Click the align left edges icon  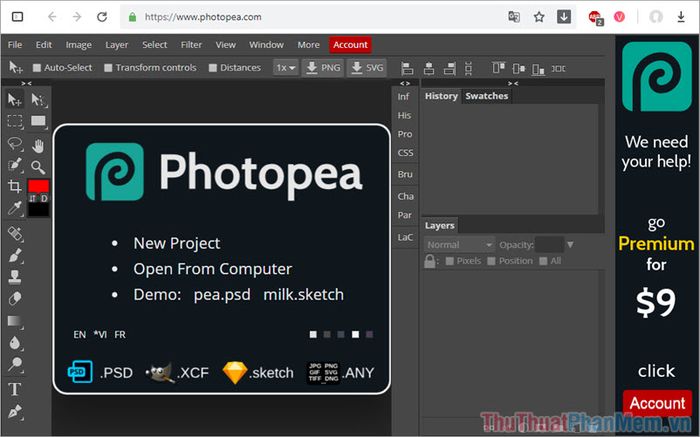[407, 68]
